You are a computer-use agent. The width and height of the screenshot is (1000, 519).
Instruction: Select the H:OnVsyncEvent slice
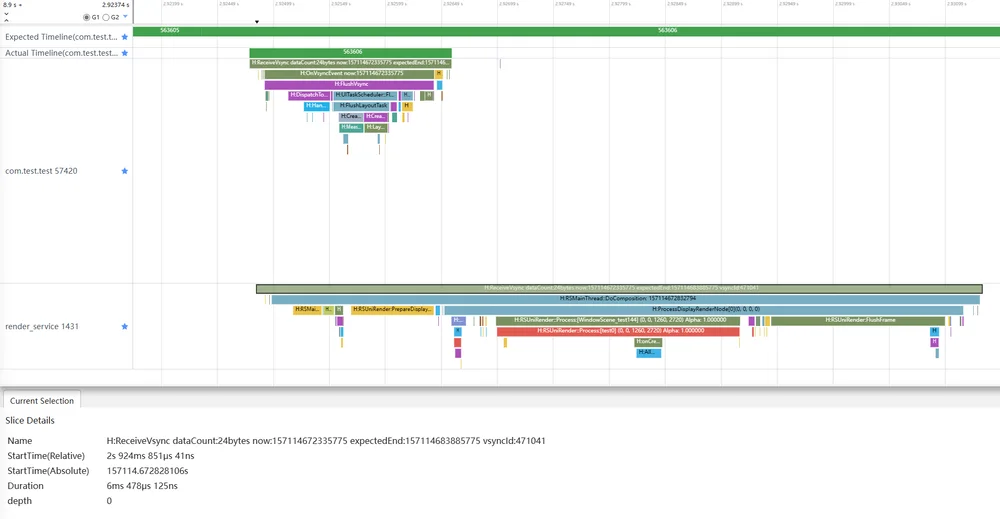[x=349, y=73]
